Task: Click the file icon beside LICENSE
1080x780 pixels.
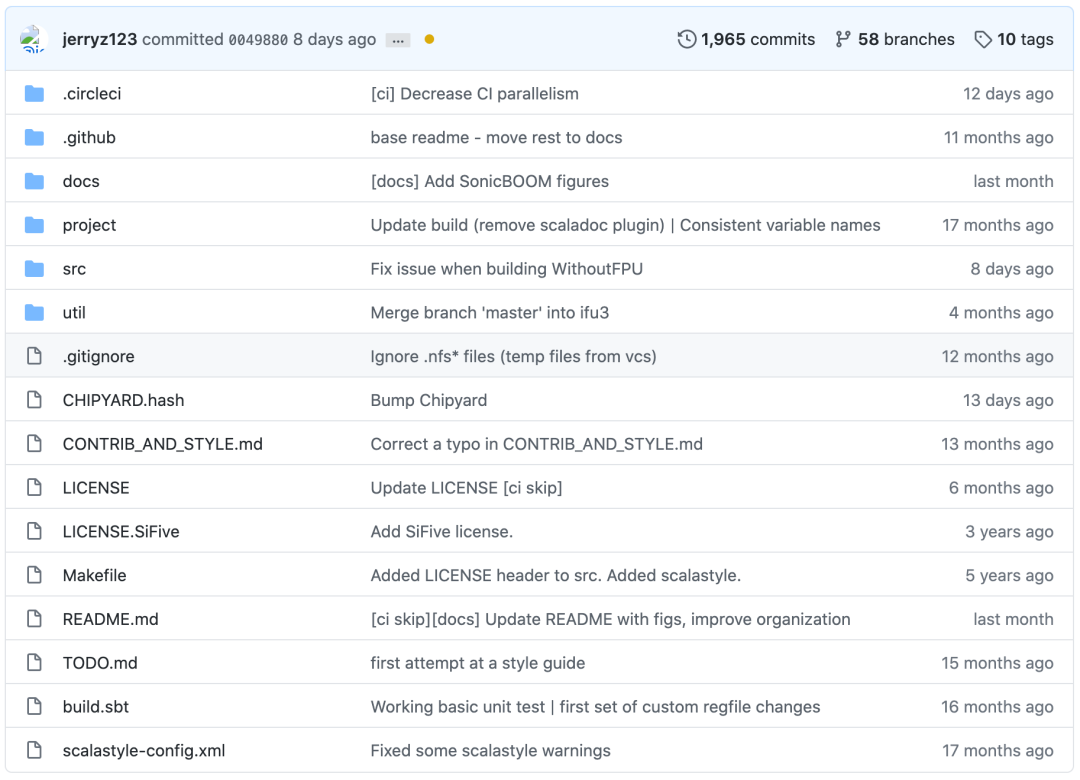Action: pos(34,488)
